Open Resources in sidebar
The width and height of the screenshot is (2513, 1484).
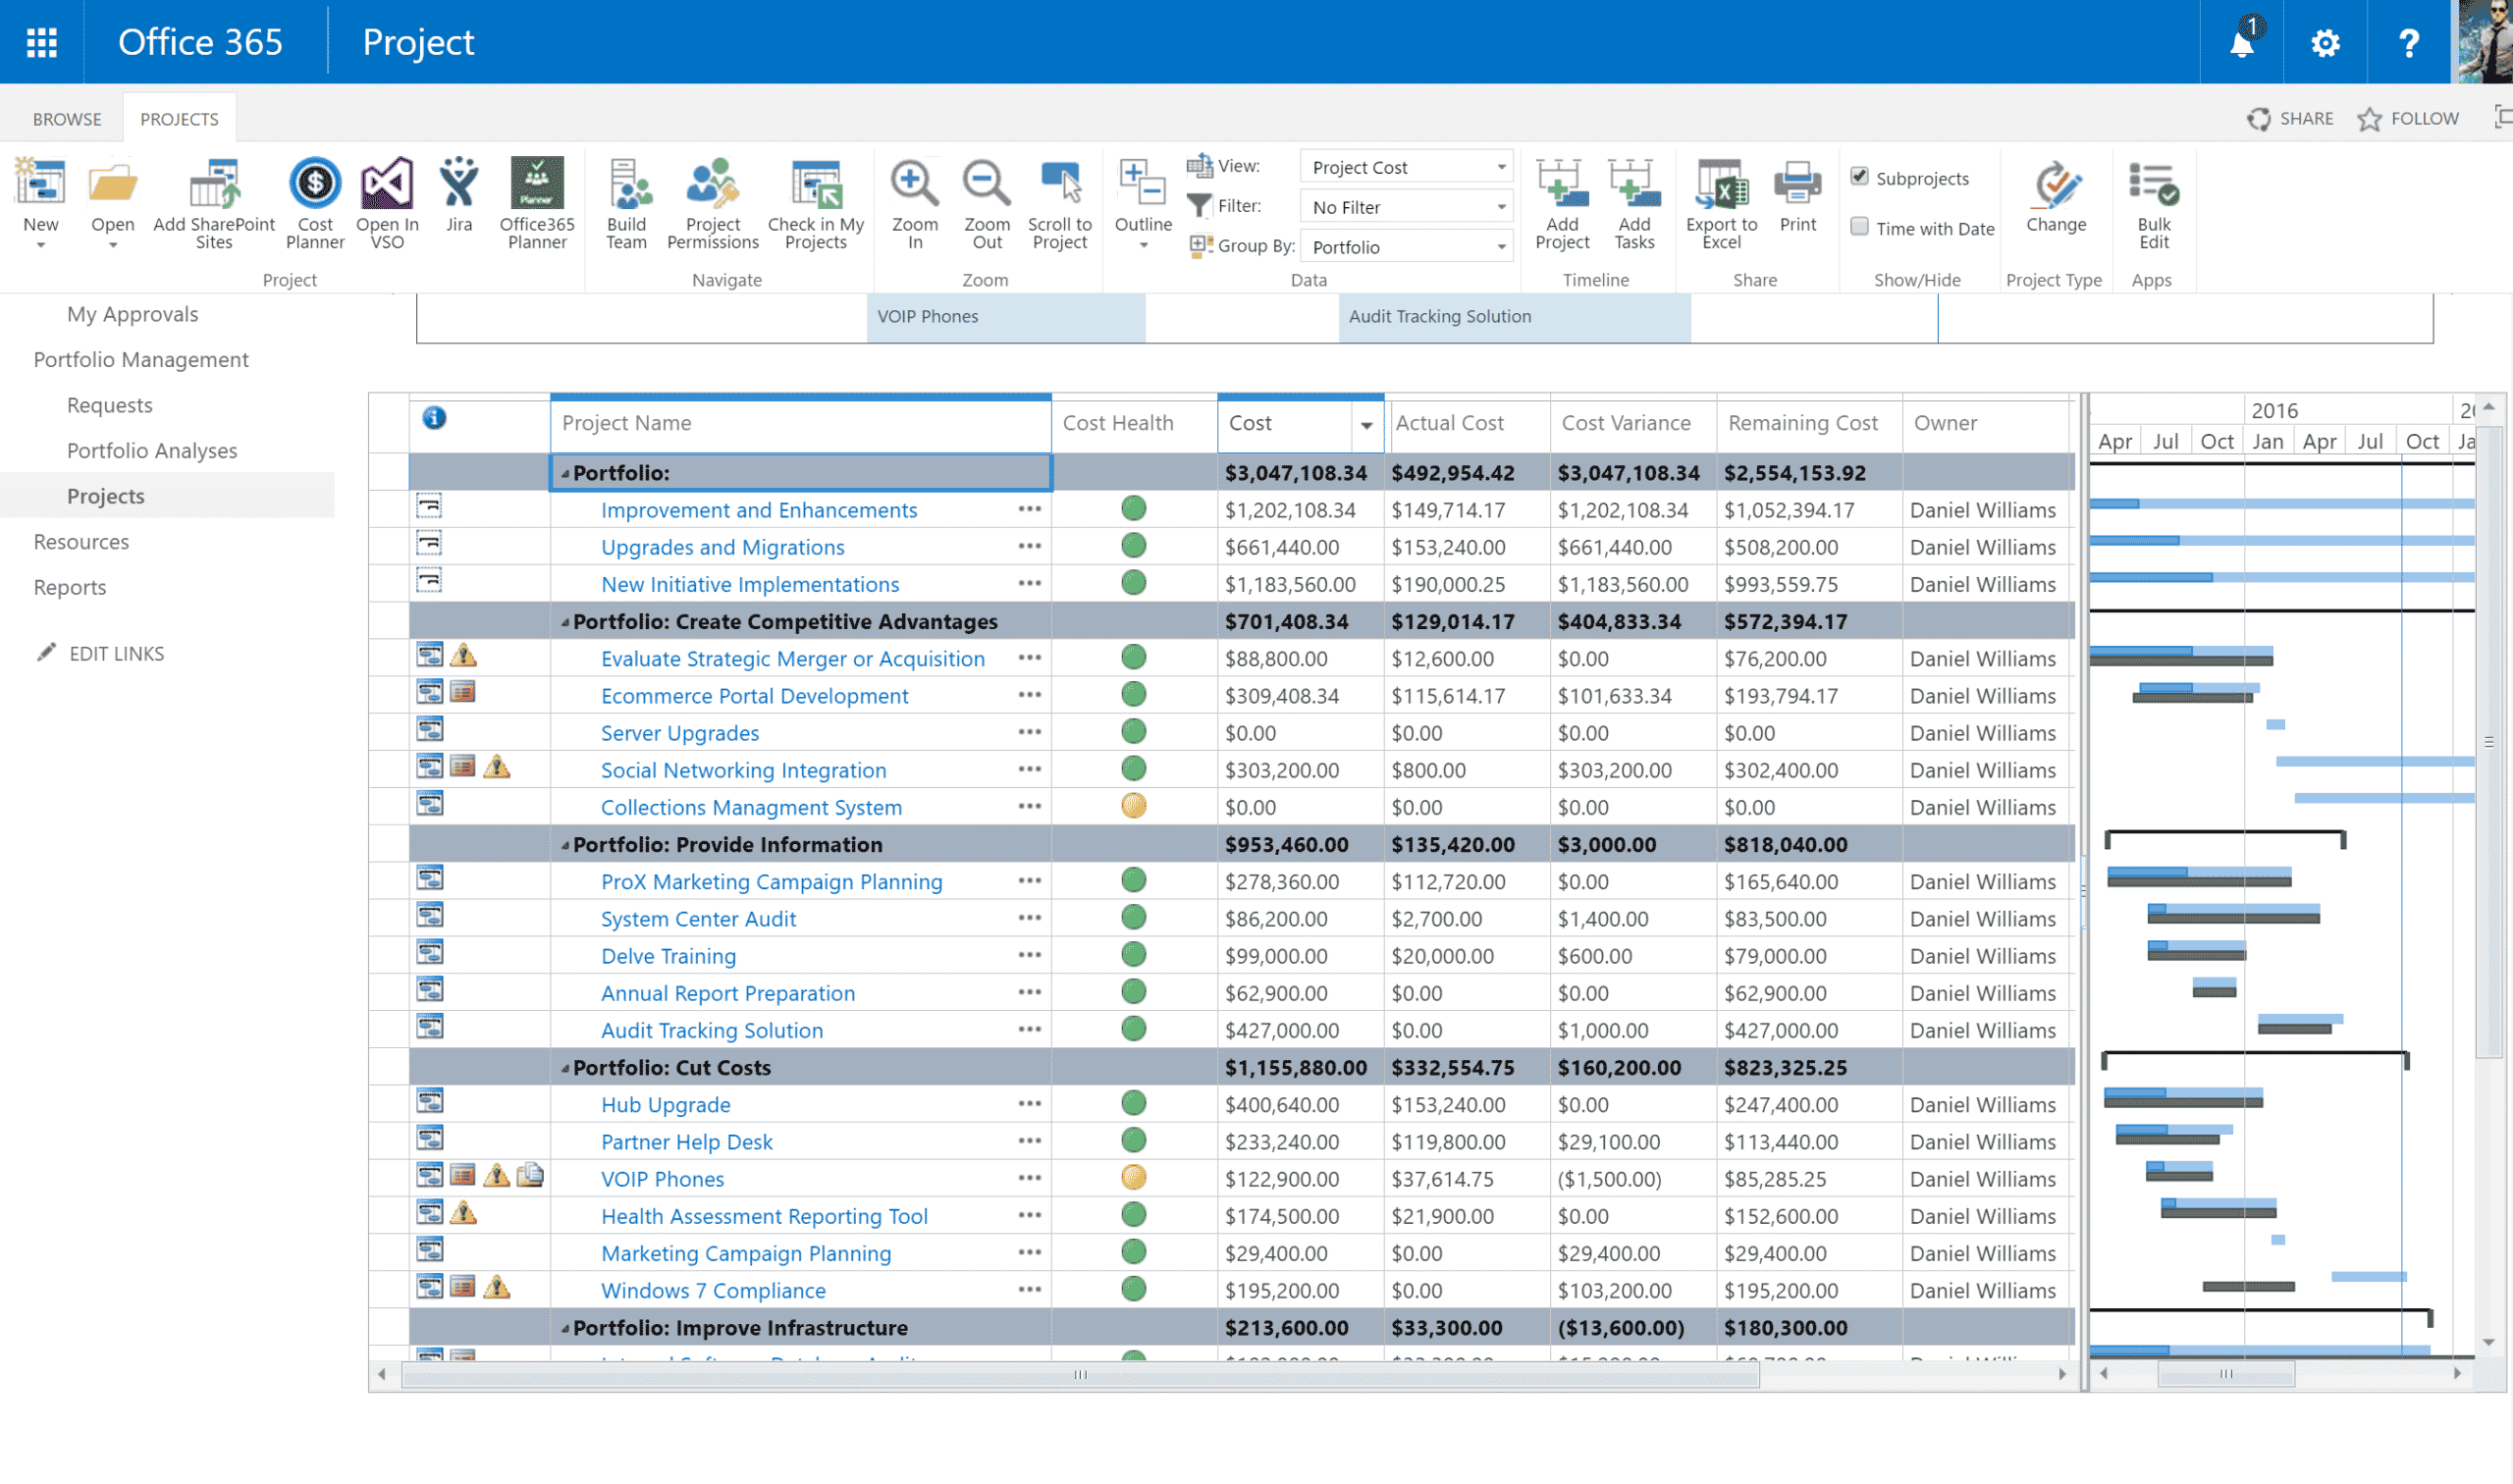point(81,542)
